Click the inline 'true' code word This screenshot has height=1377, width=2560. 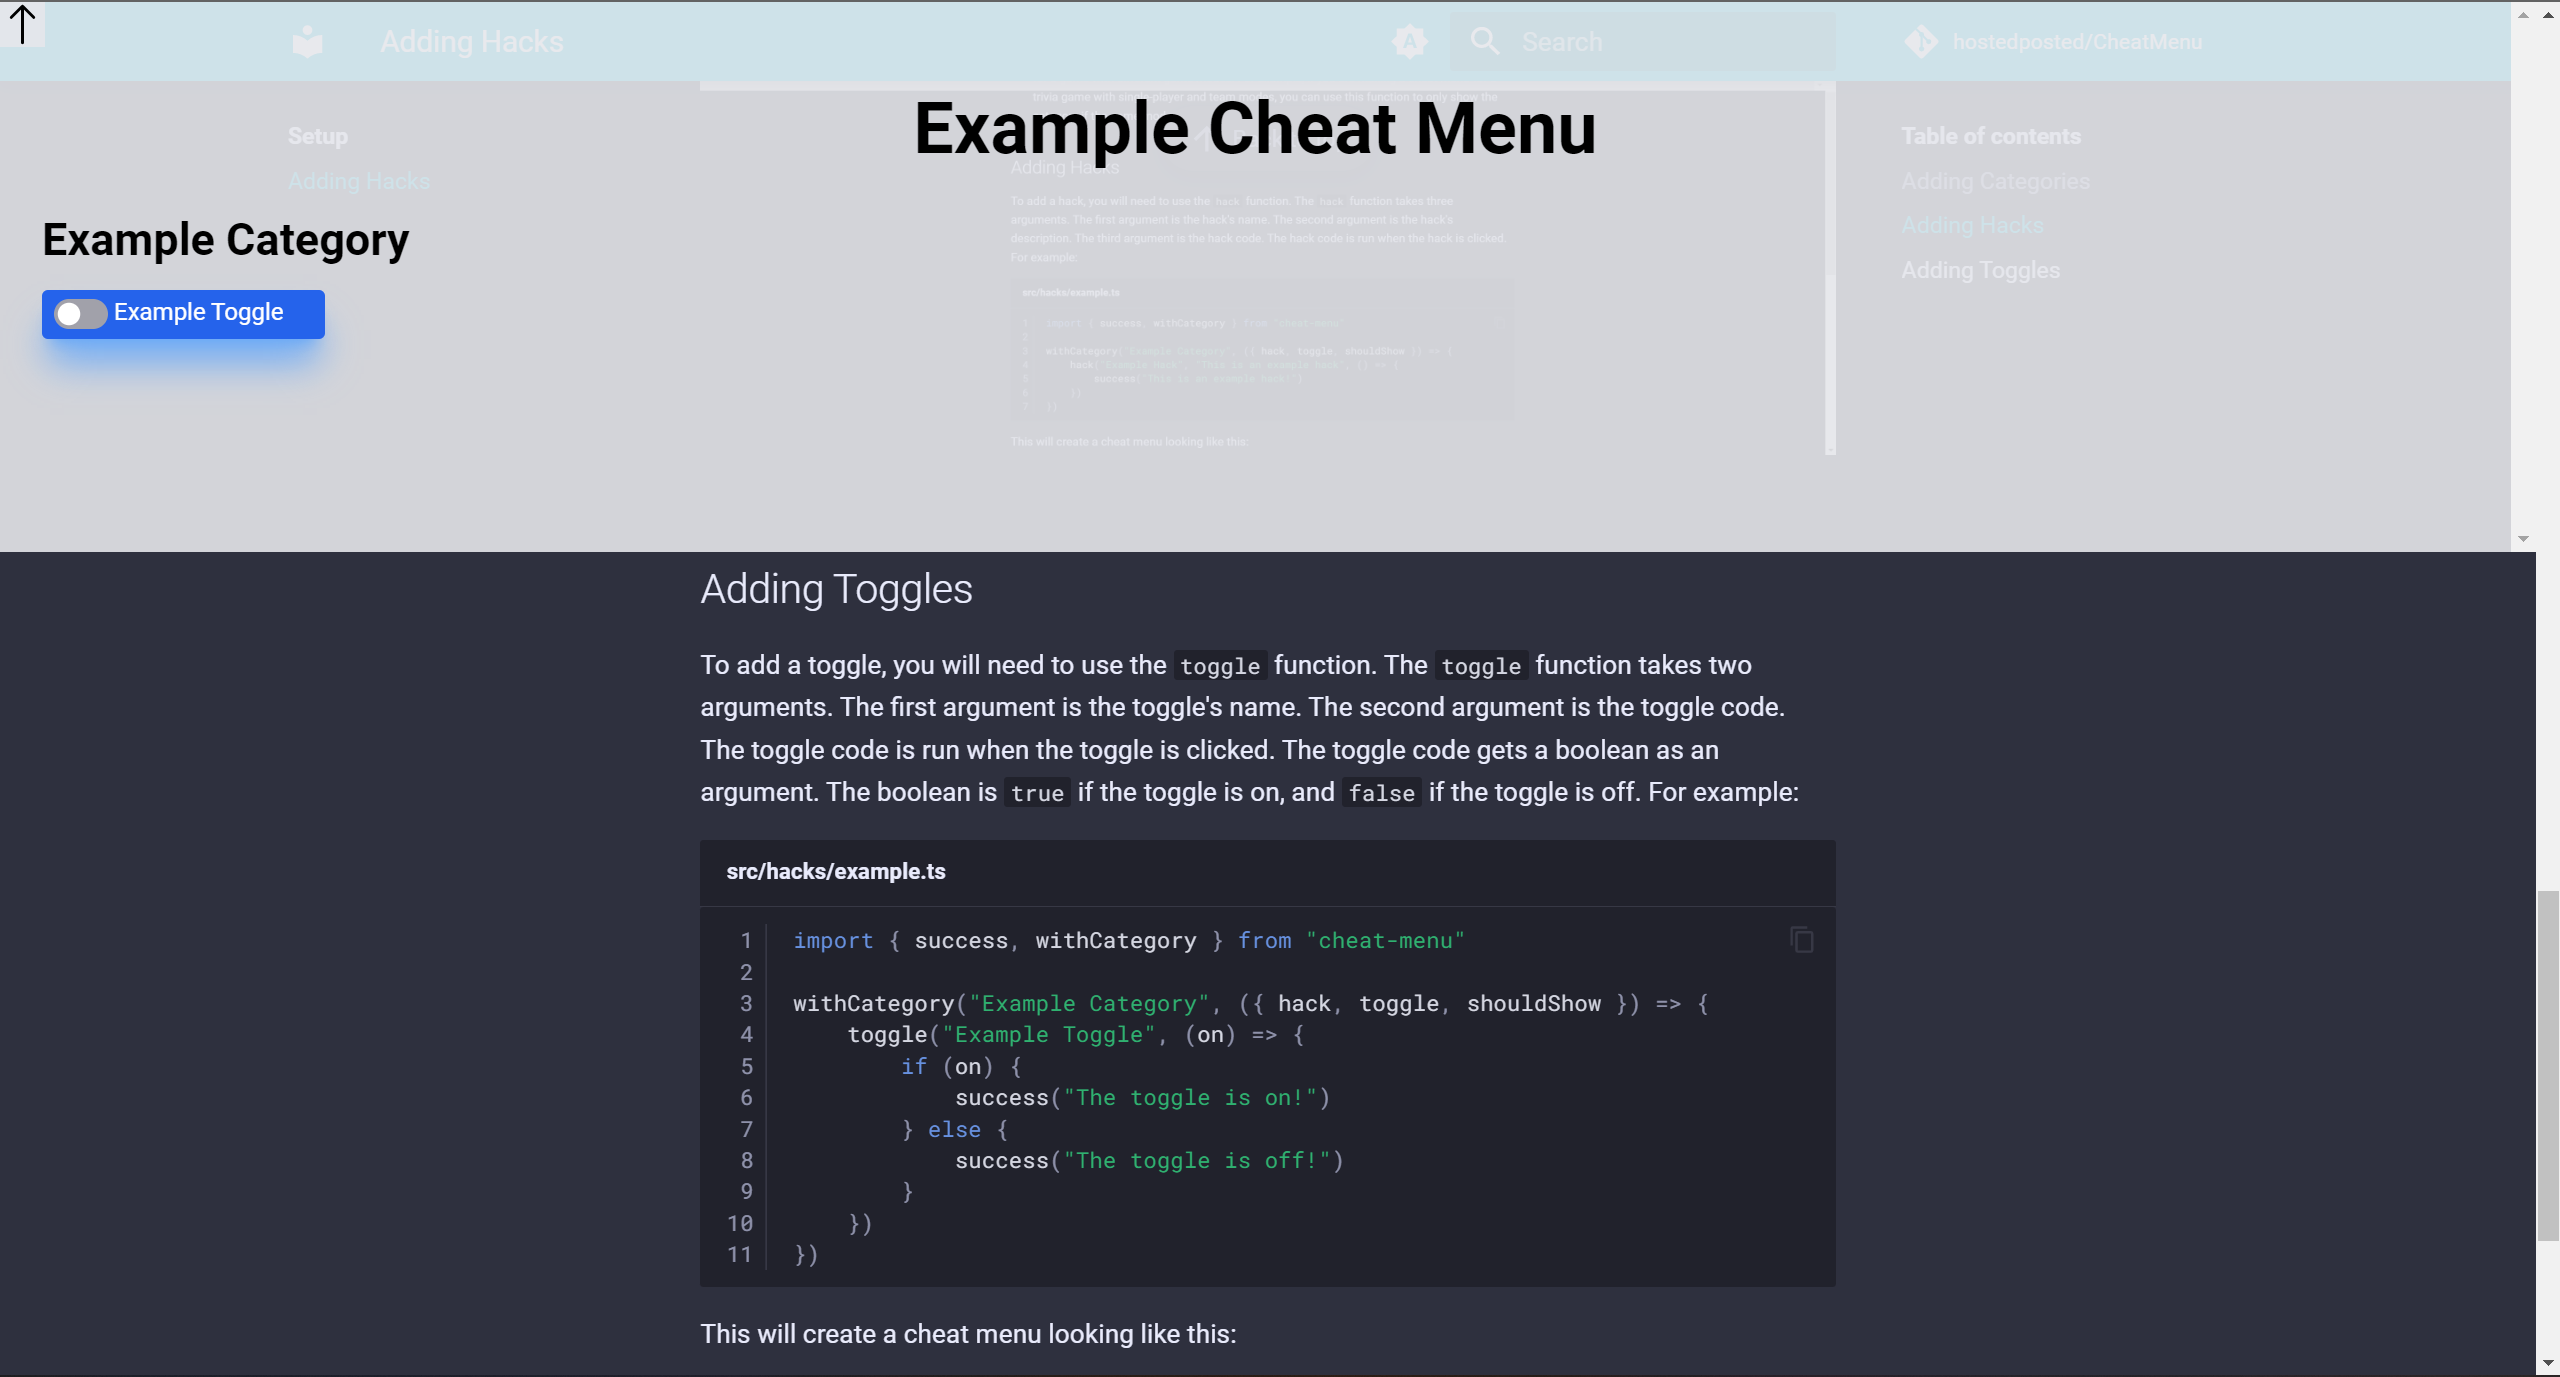1037,793
